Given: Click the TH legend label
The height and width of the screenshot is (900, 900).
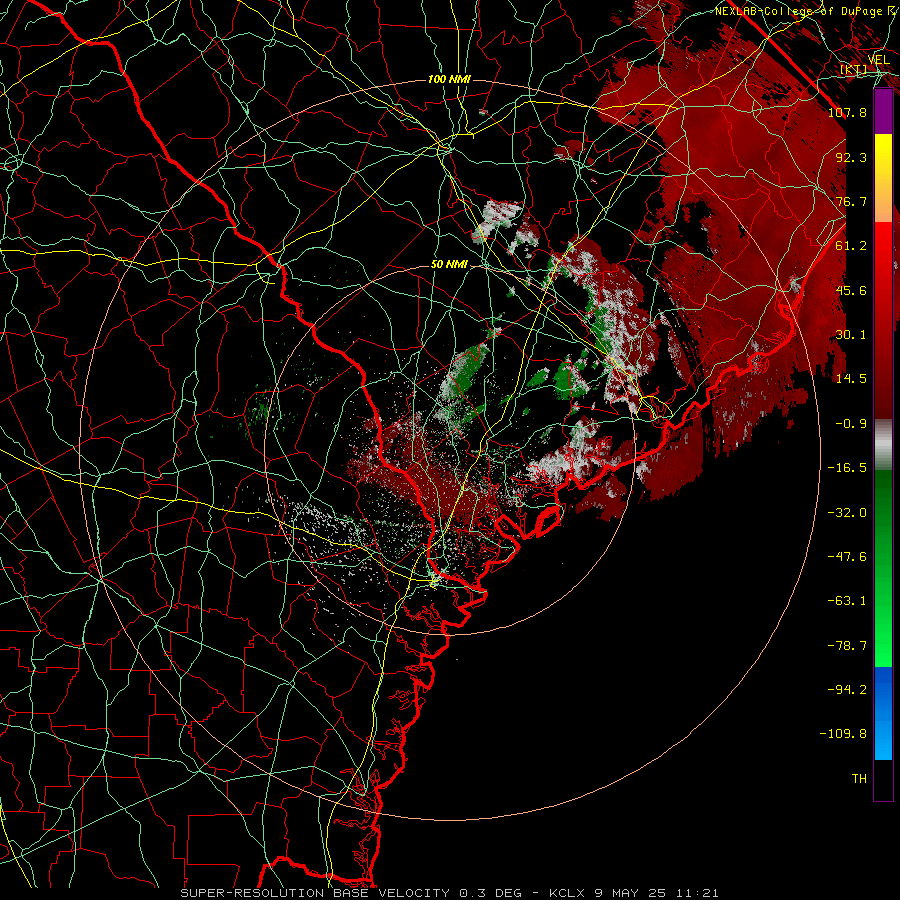Looking at the screenshot, I should (x=859, y=779).
